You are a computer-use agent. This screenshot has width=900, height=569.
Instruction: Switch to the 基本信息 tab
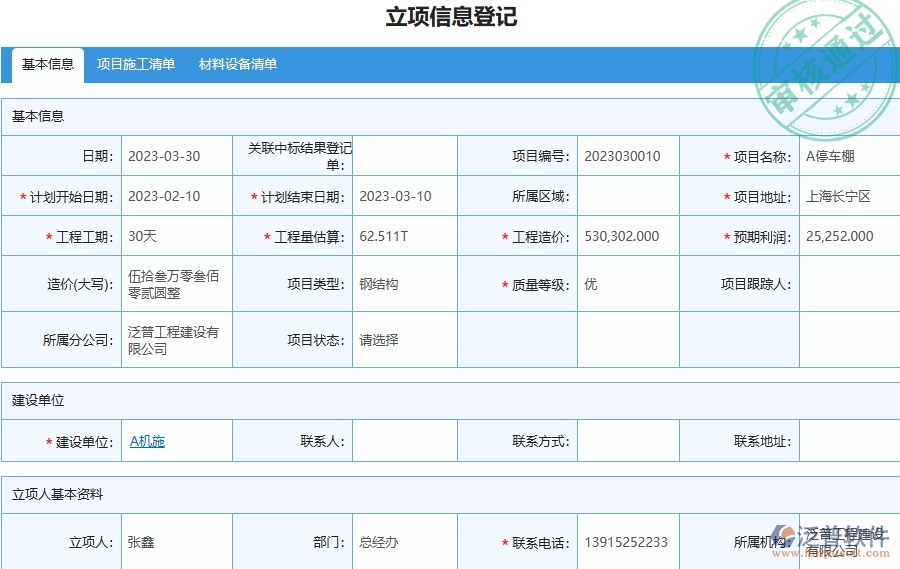[x=48, y=65]
